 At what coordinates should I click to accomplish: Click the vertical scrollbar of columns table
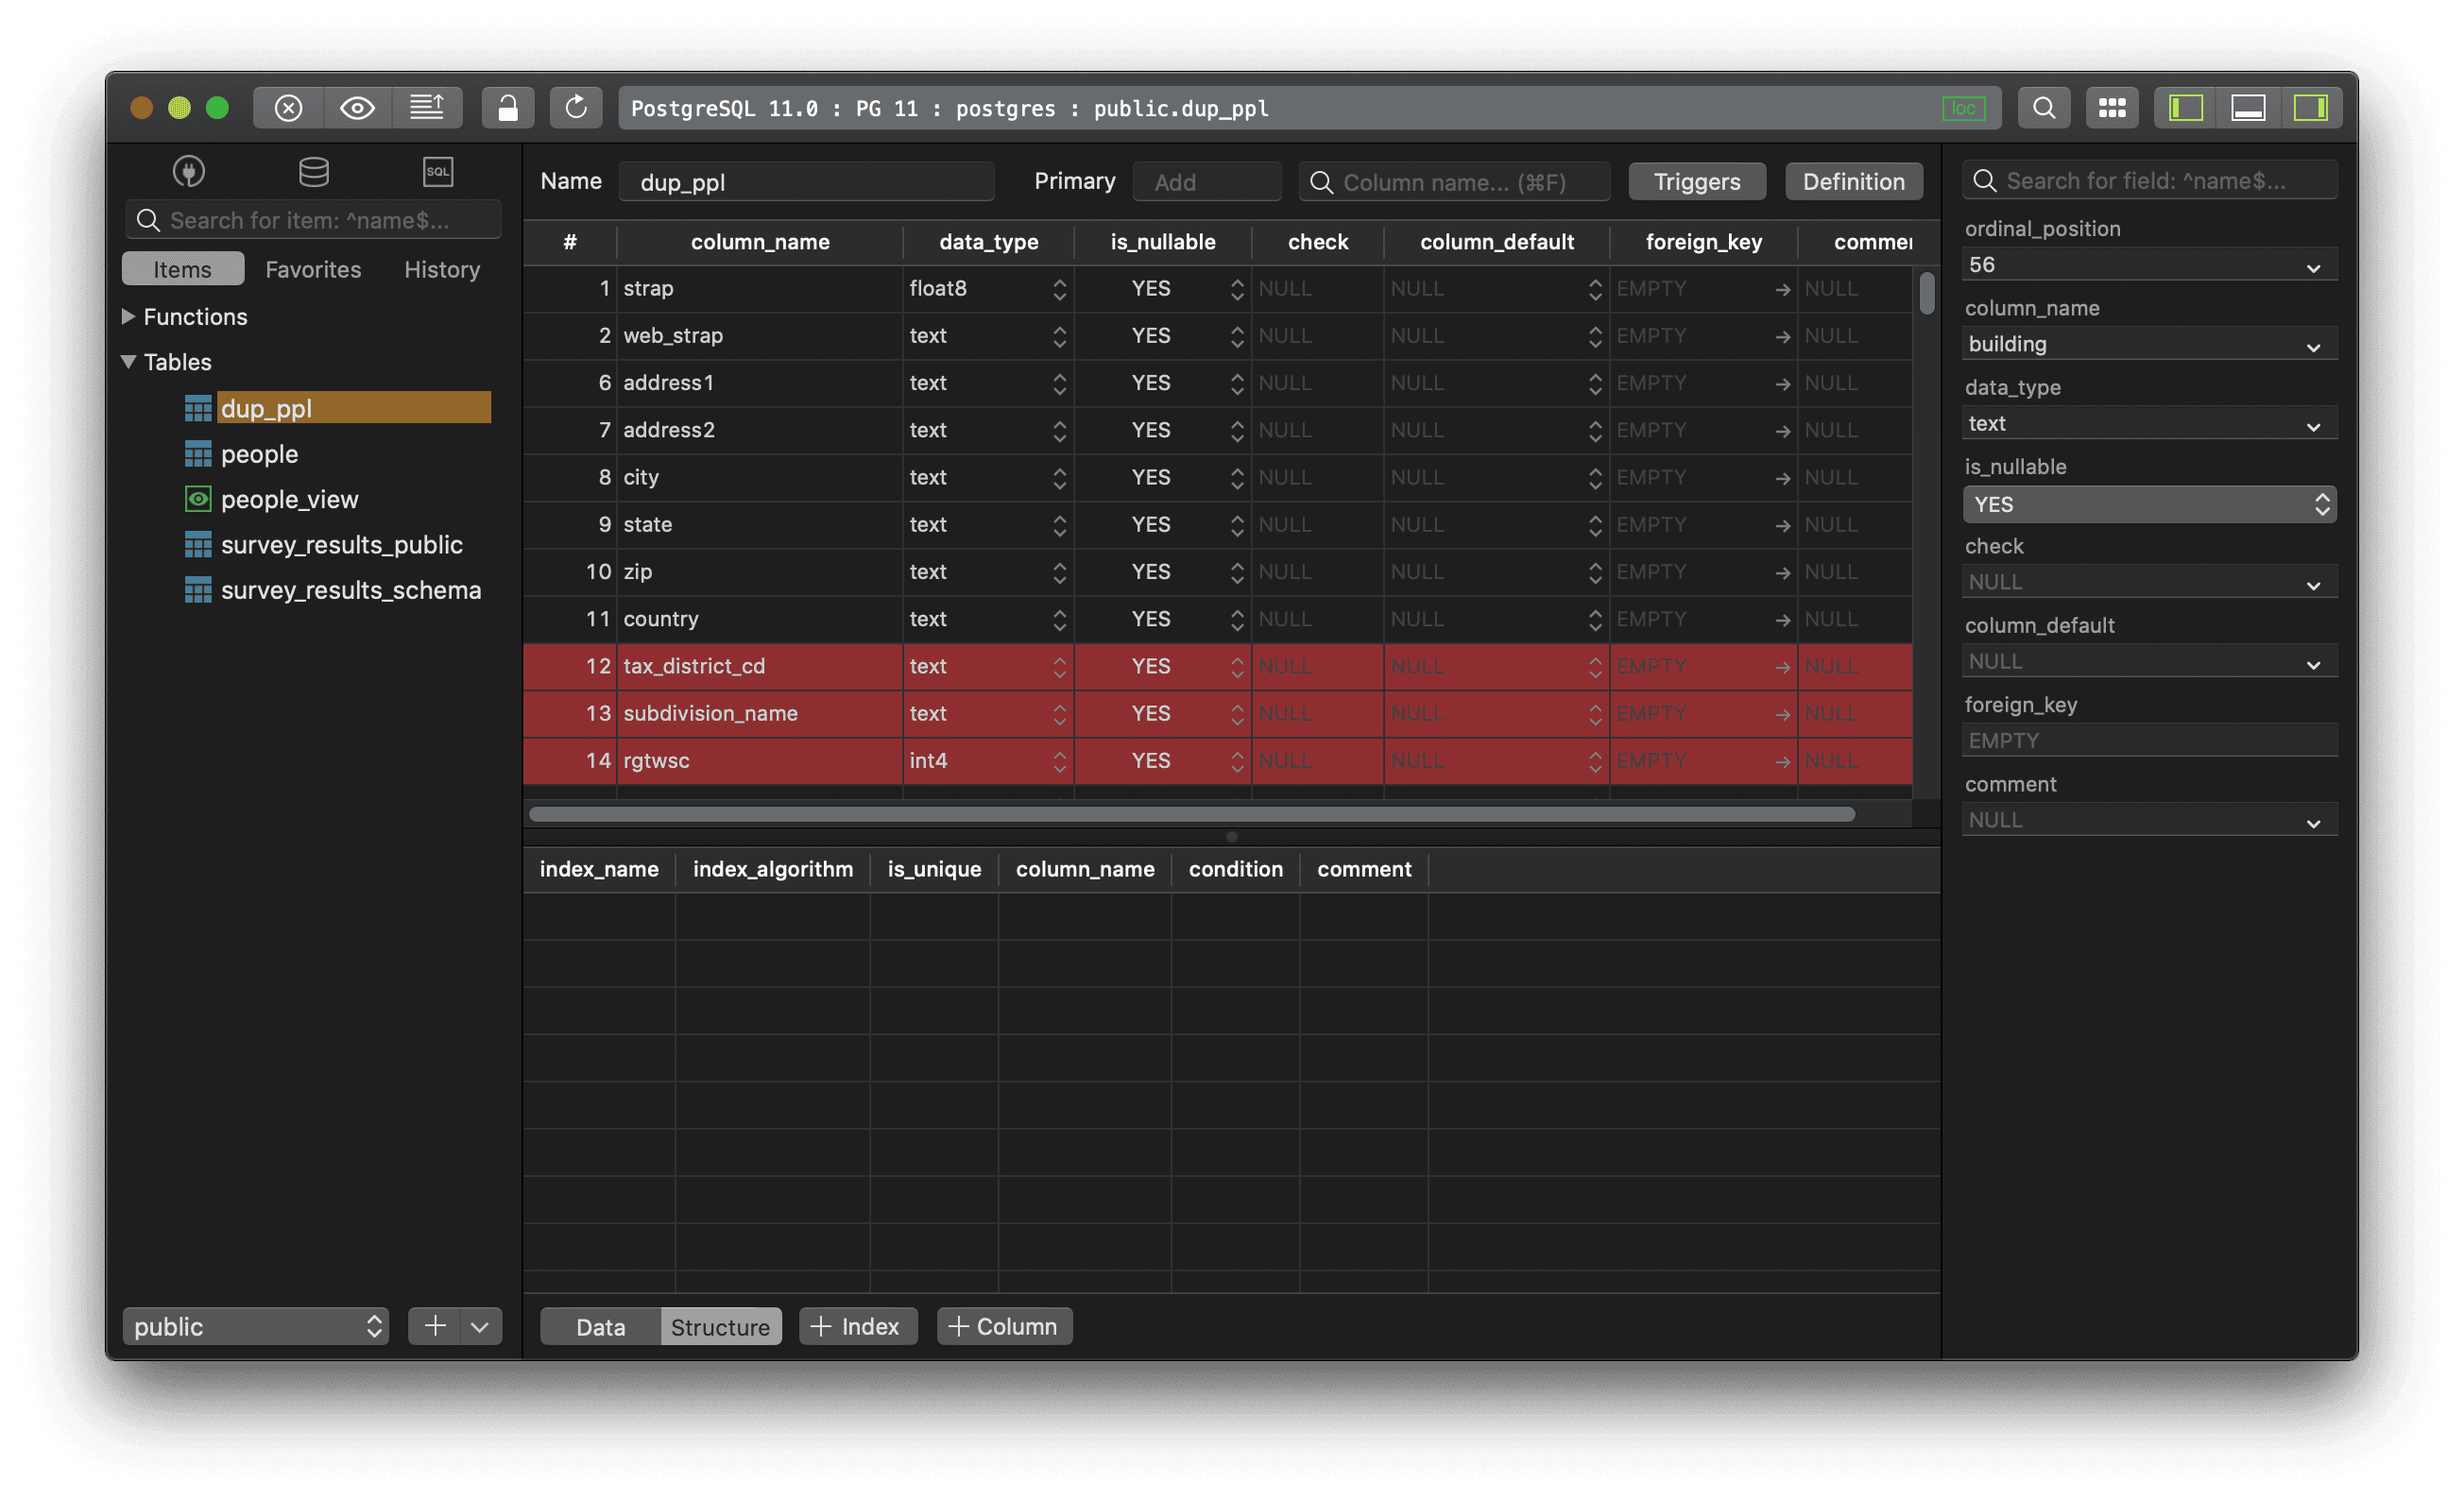(x=1926, y=293)
